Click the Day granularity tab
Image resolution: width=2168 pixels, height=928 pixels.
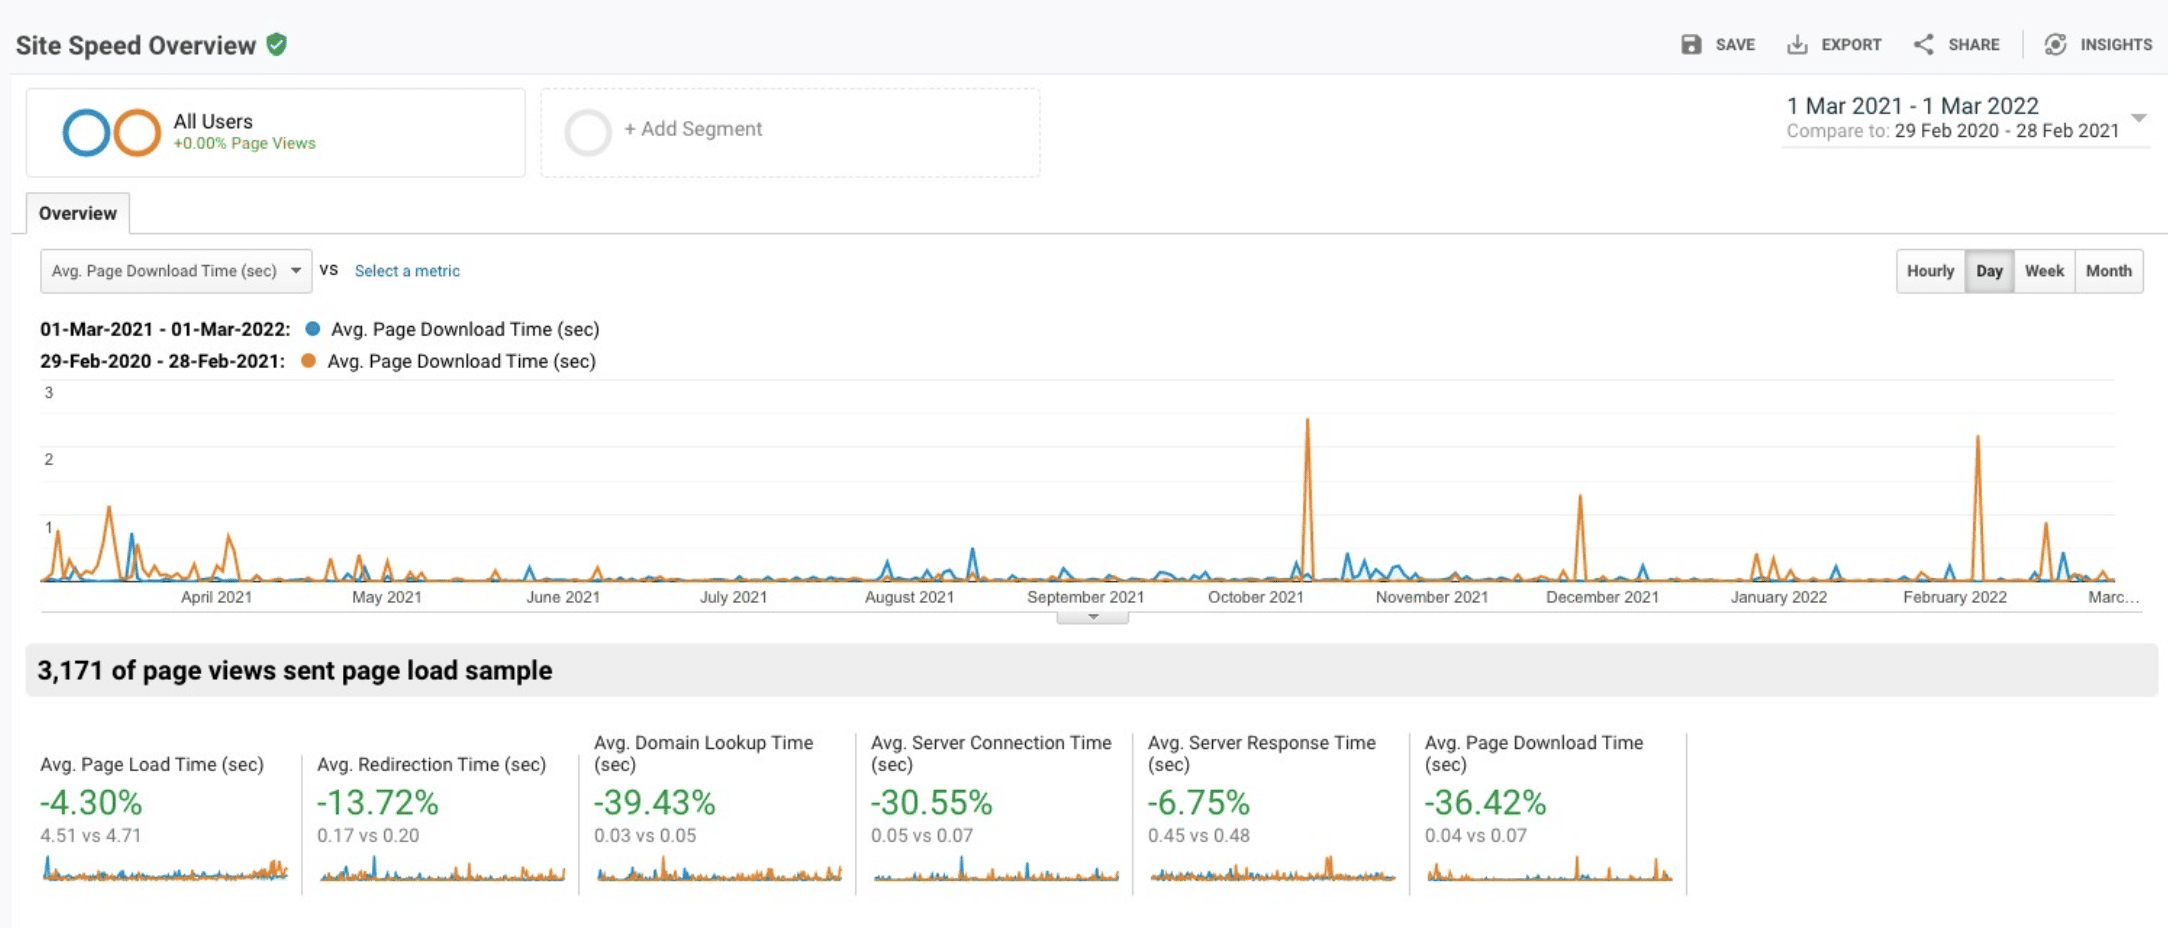tap(1989, 270)
